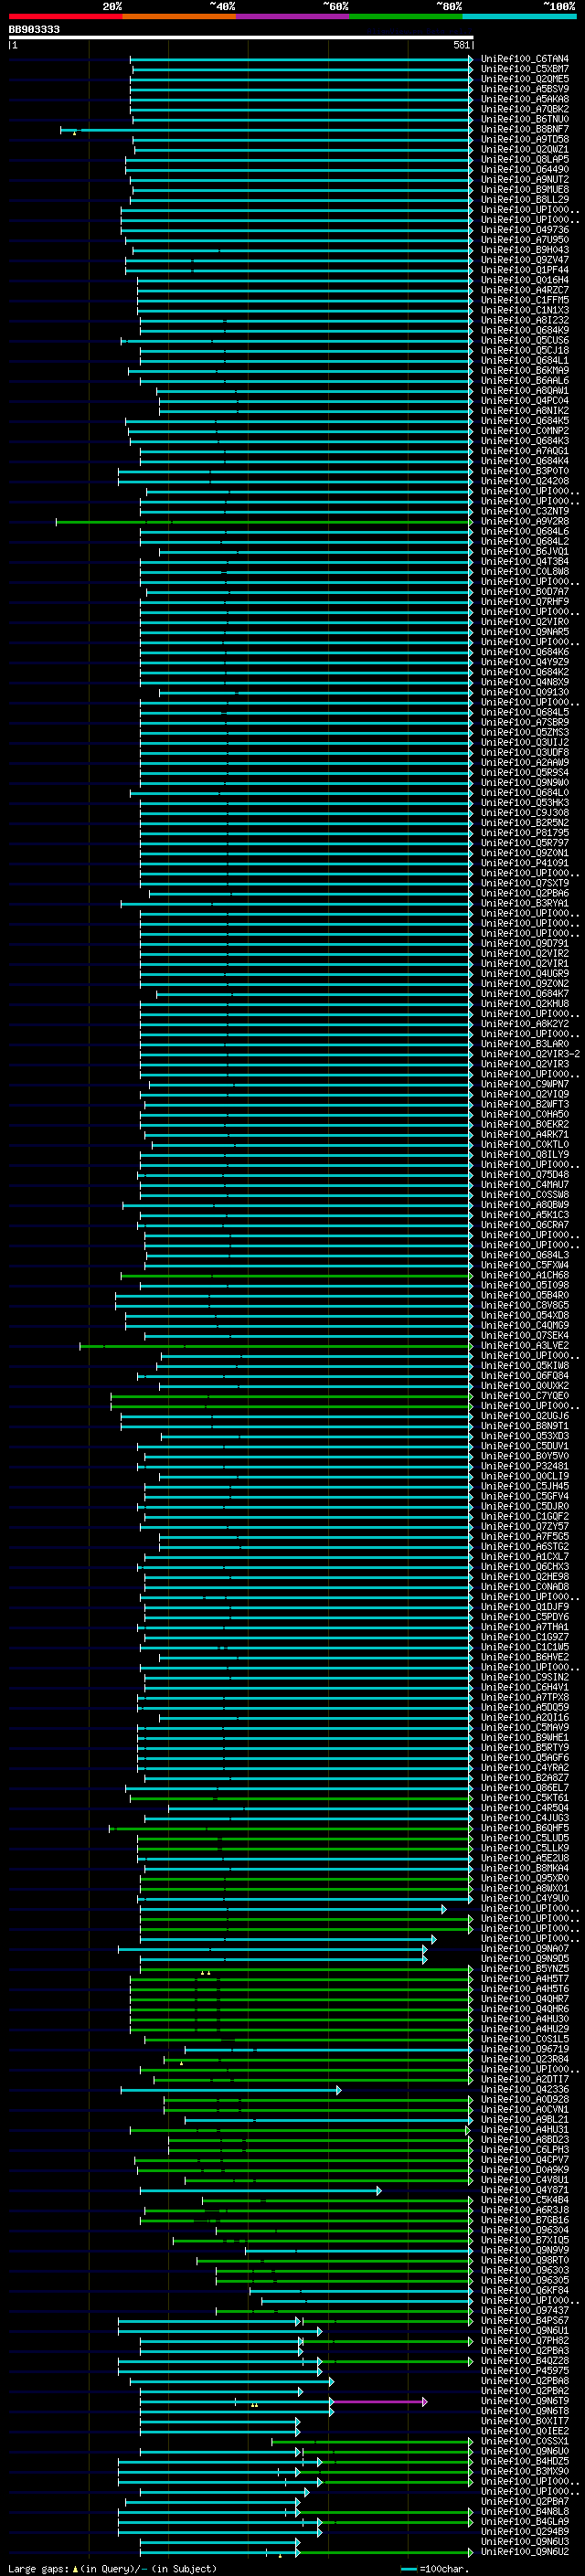Open the UniRef100_B5YNZ5 hit
585x2576 pixels.
coord(525,1968)
